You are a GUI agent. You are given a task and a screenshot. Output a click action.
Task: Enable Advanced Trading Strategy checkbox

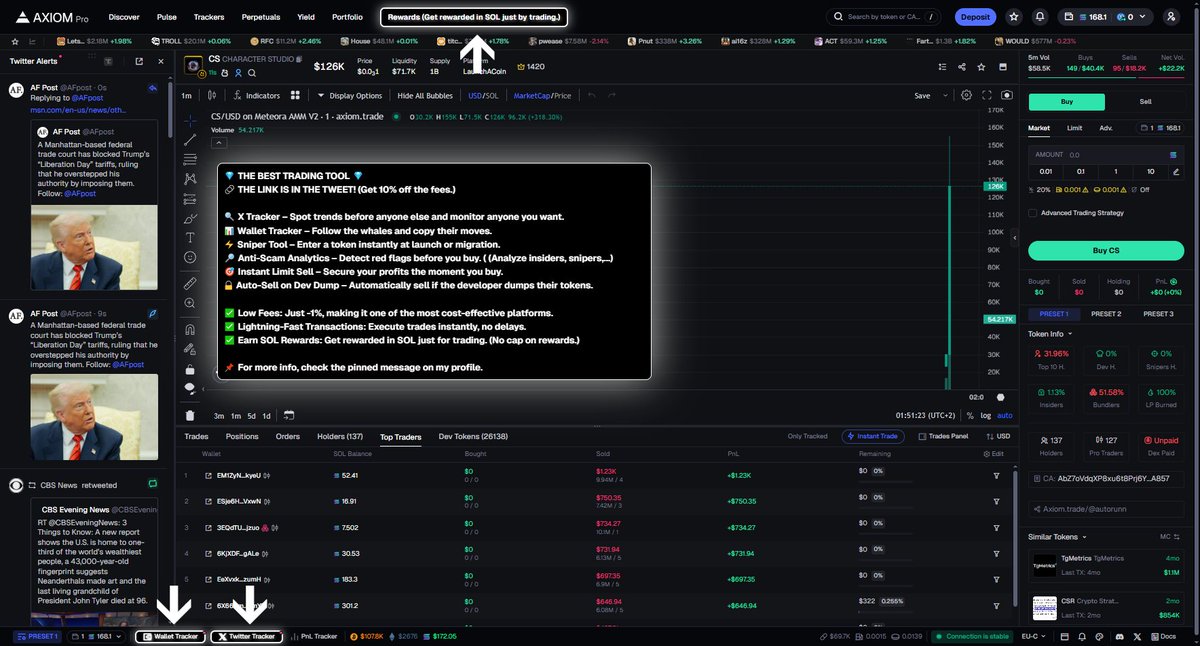click(x=1032, y=213)
